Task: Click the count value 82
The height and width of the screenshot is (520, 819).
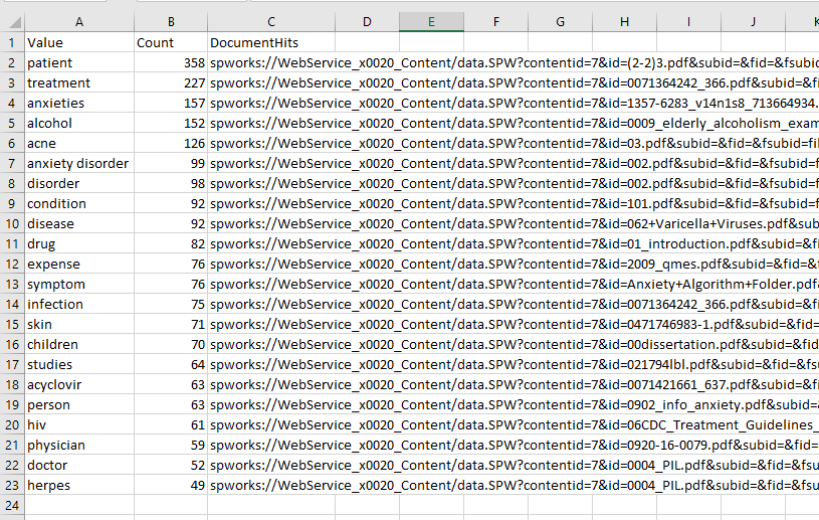Action: pos(171,244)
